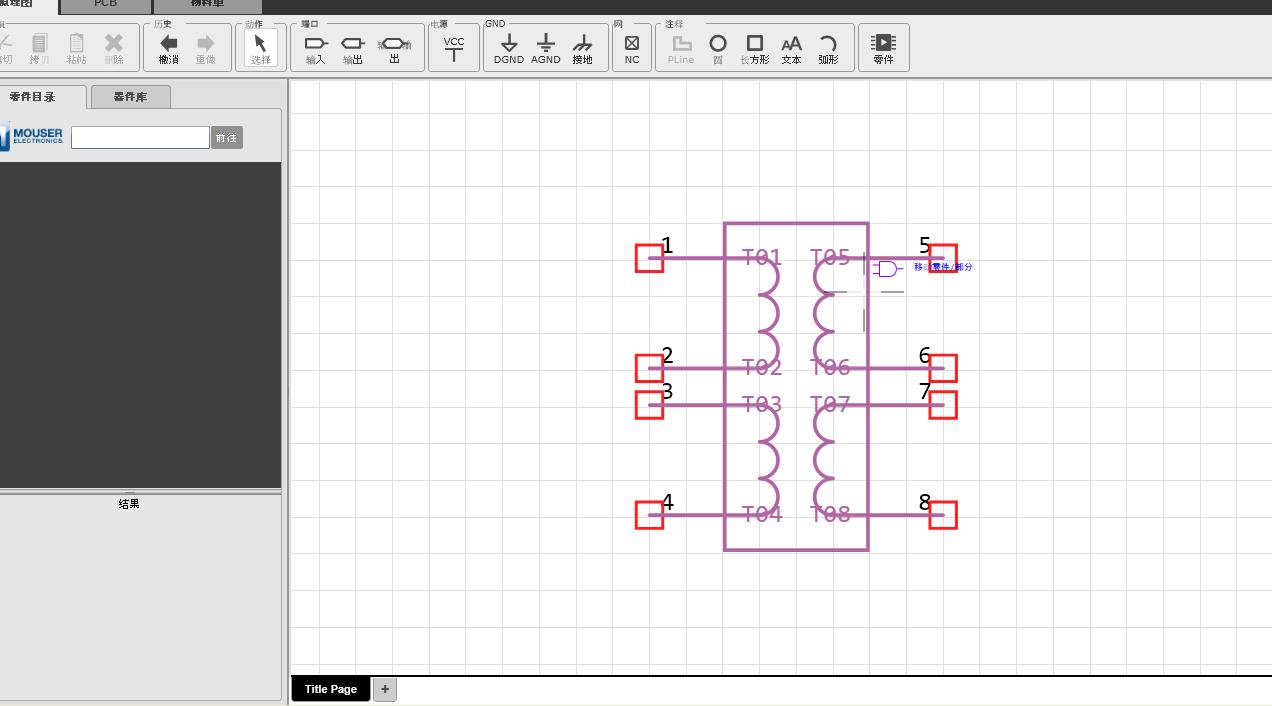The height and width of the screenshot is (706, 1272).
Task: Select the PLine annotation tool
Action: tap(681, 48)
